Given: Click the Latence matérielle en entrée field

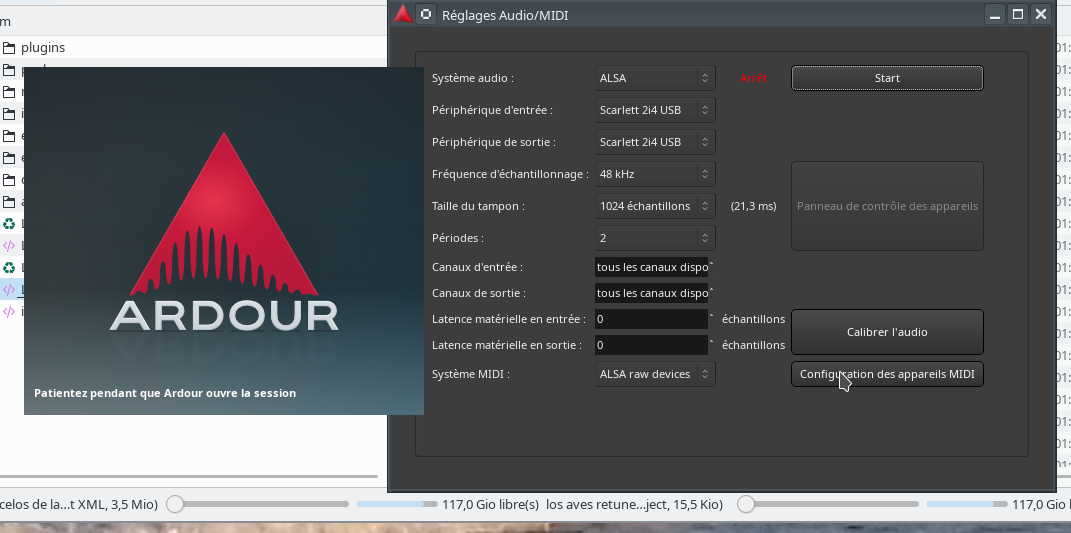Looking at the screenshot, I should coord(651,319).
